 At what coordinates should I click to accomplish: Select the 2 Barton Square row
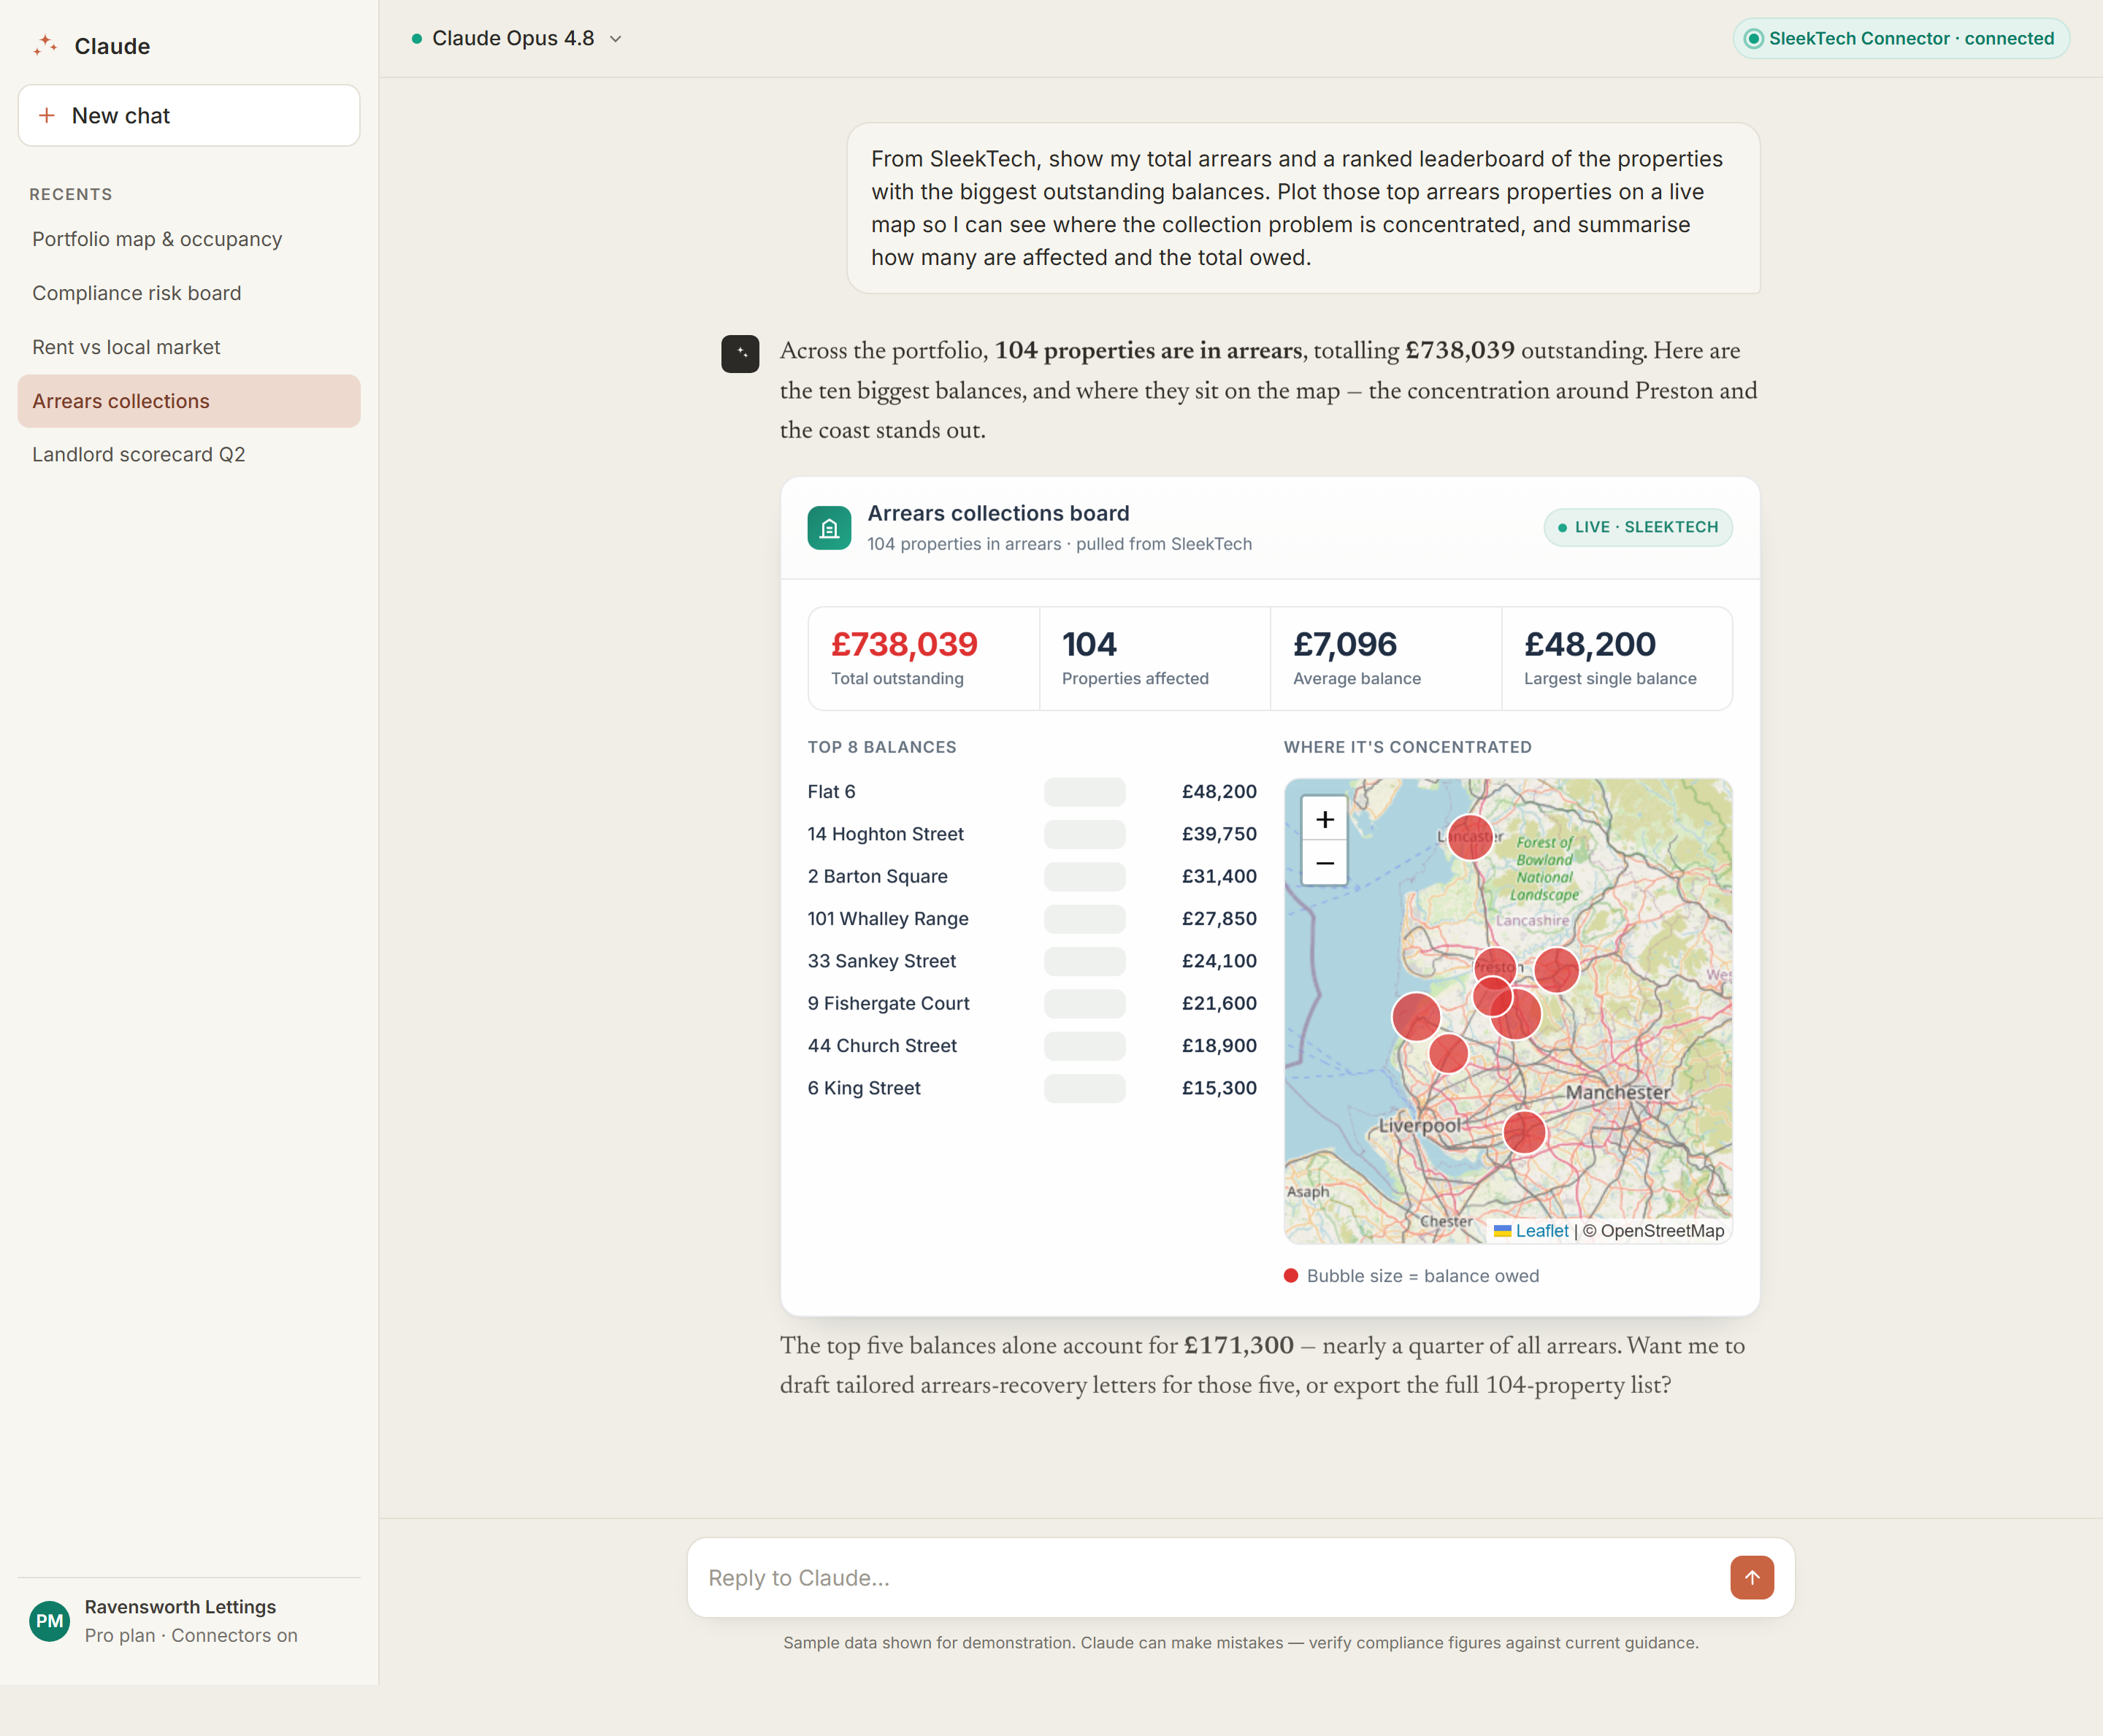tap(1032, 876)
